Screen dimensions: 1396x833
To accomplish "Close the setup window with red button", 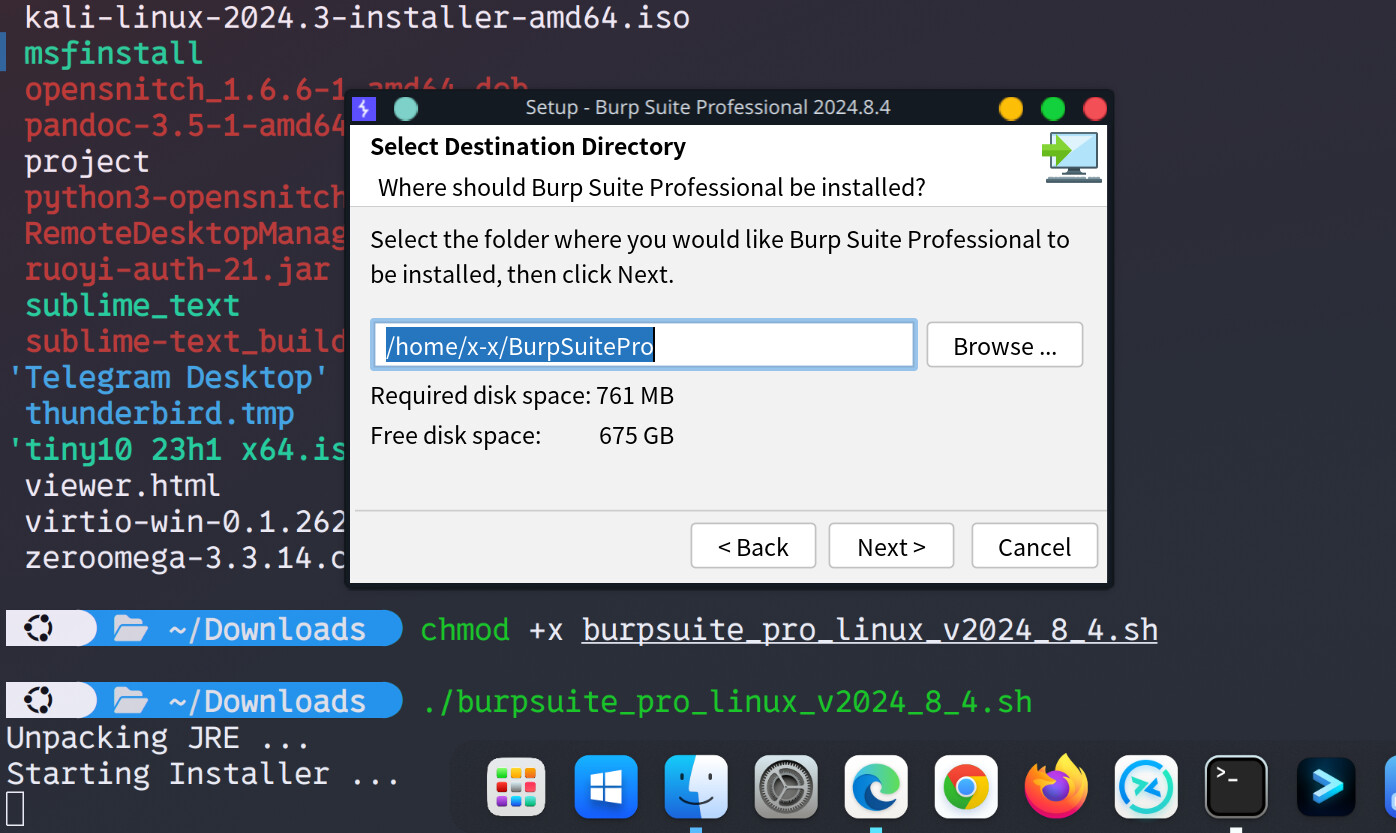I will click(x=1095, y=108).
